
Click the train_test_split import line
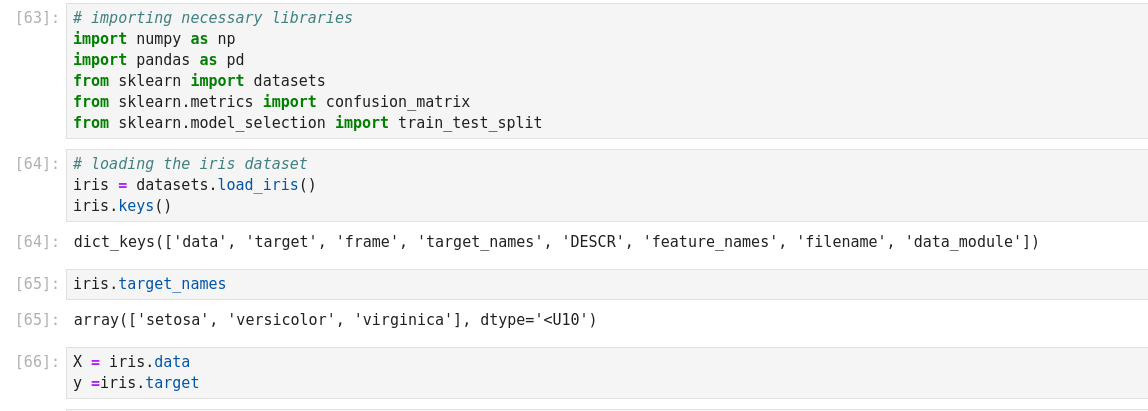307,123
